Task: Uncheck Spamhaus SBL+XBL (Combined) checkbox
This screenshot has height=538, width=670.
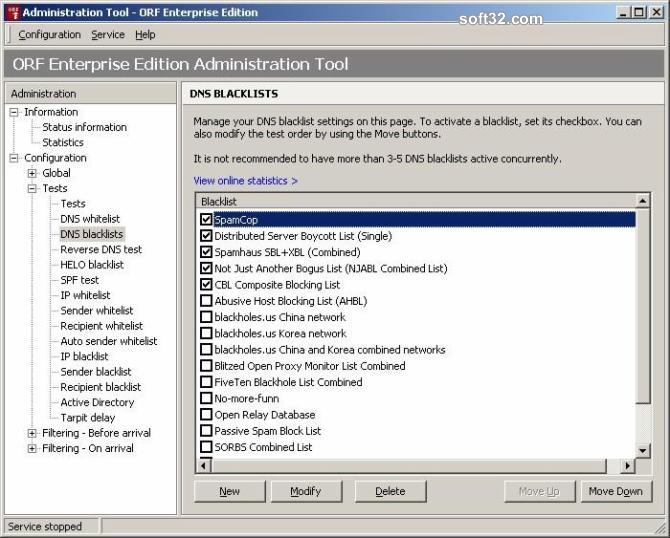Action: coord(206,252)
